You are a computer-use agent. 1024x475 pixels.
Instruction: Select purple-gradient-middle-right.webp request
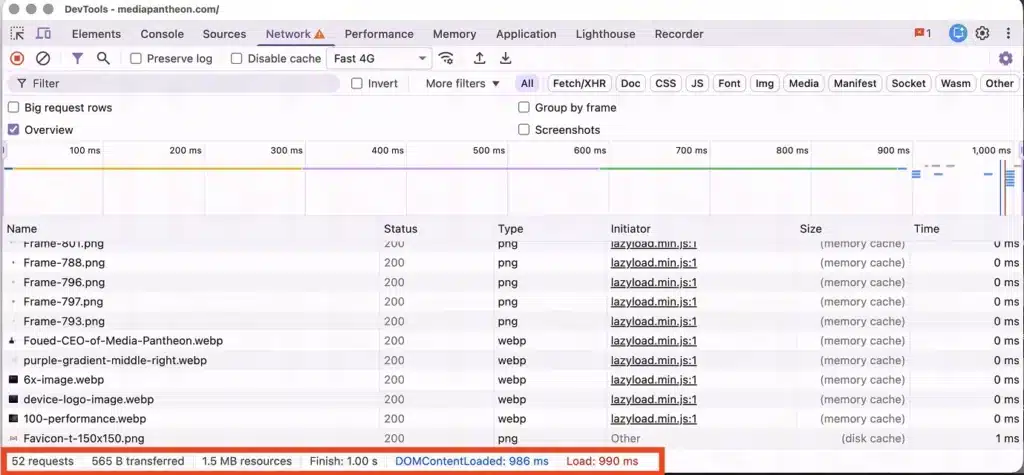(x=512, y=360)
